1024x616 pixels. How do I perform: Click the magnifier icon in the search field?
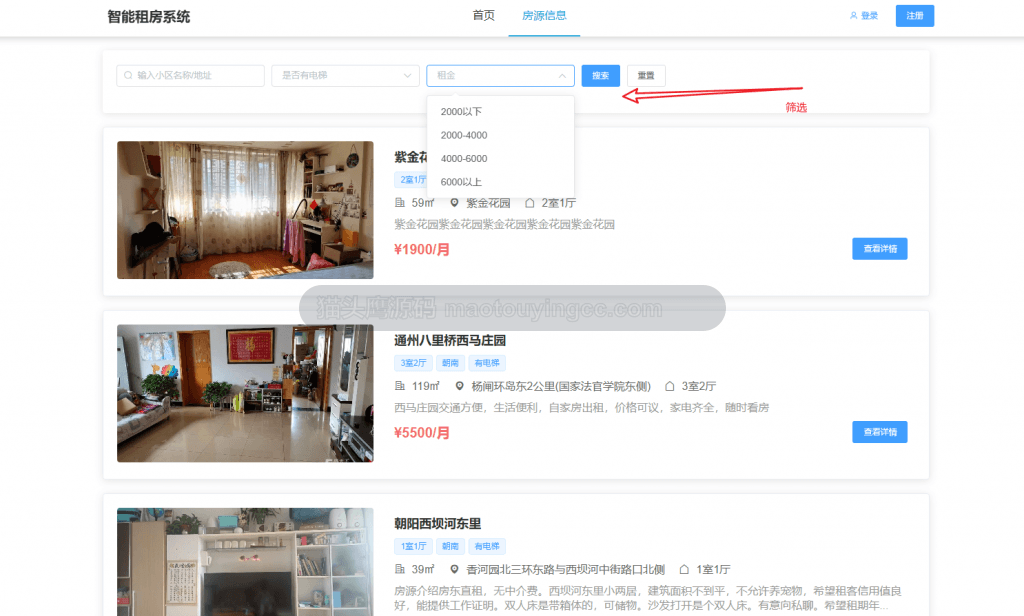pyautogui.click(x=129, y=76)
